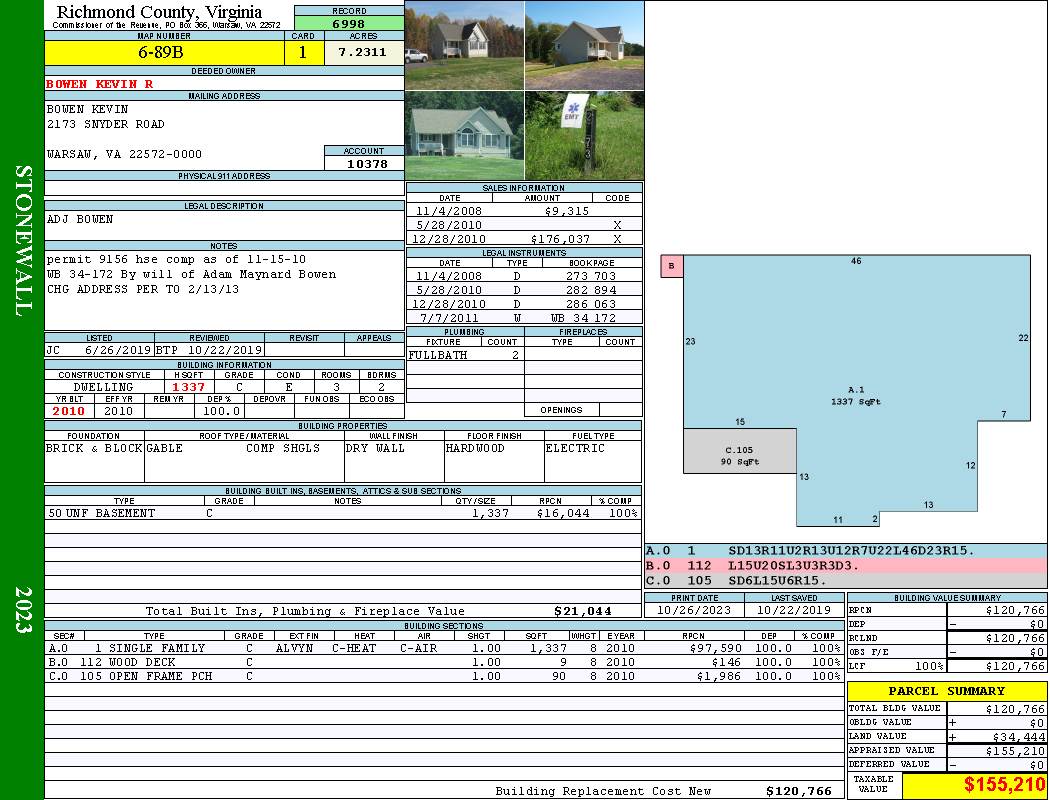Click deeded owner name BOWEN KEVIN R
This screenshot has width=1050, height=800.
pos(100,84)
